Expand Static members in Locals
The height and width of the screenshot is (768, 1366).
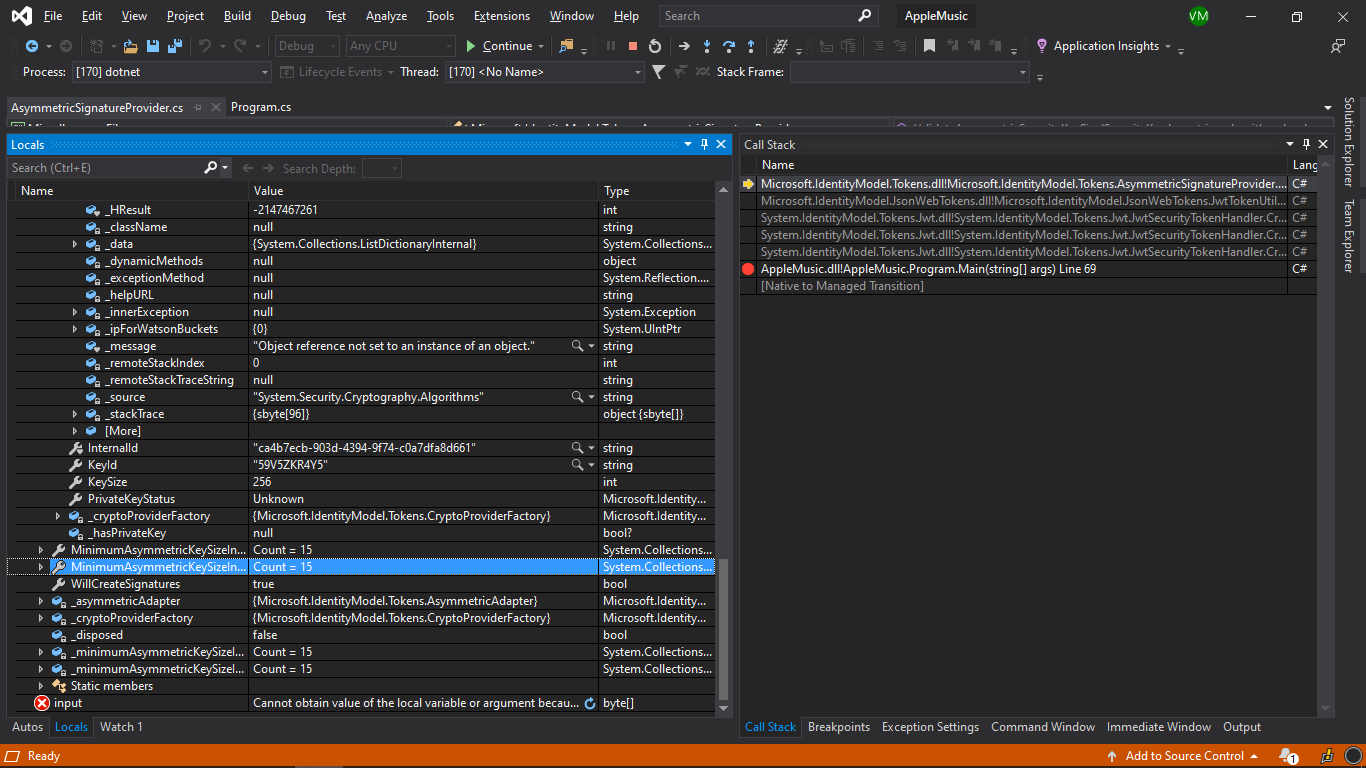coord(40,686)
